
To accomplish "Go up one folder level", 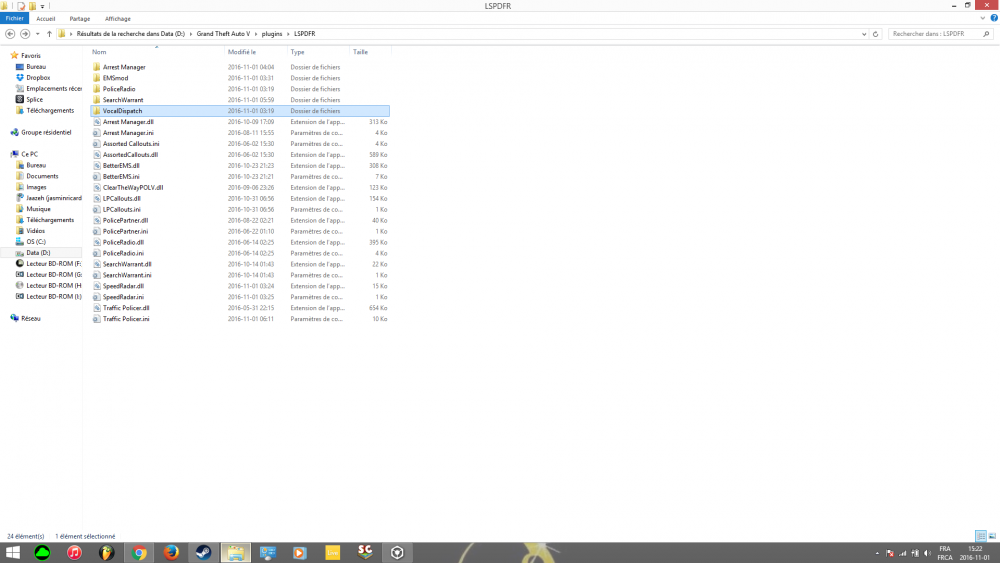I will click(x=49, y=34).
